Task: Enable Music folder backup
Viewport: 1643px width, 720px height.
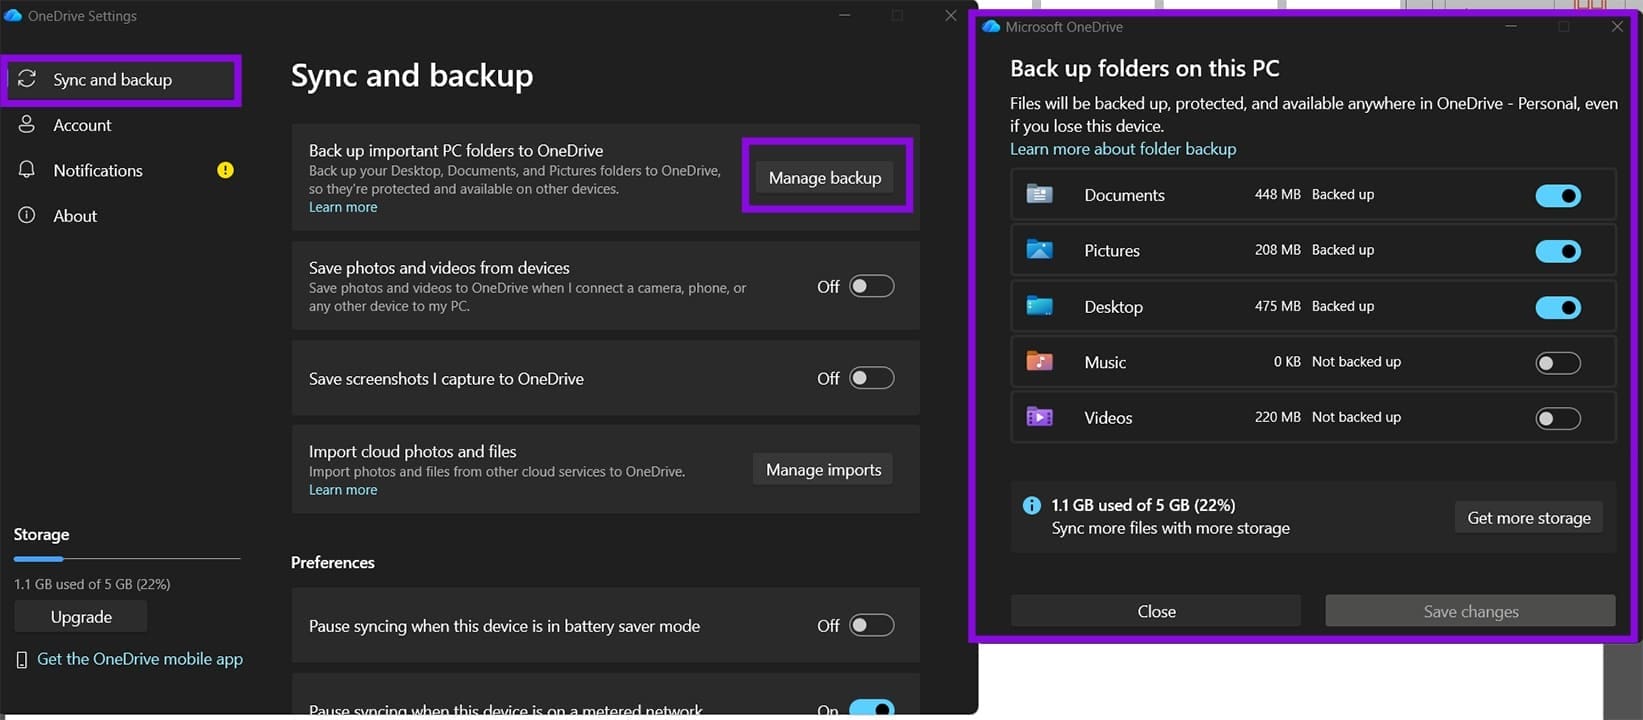Action: pos(1558,363)
